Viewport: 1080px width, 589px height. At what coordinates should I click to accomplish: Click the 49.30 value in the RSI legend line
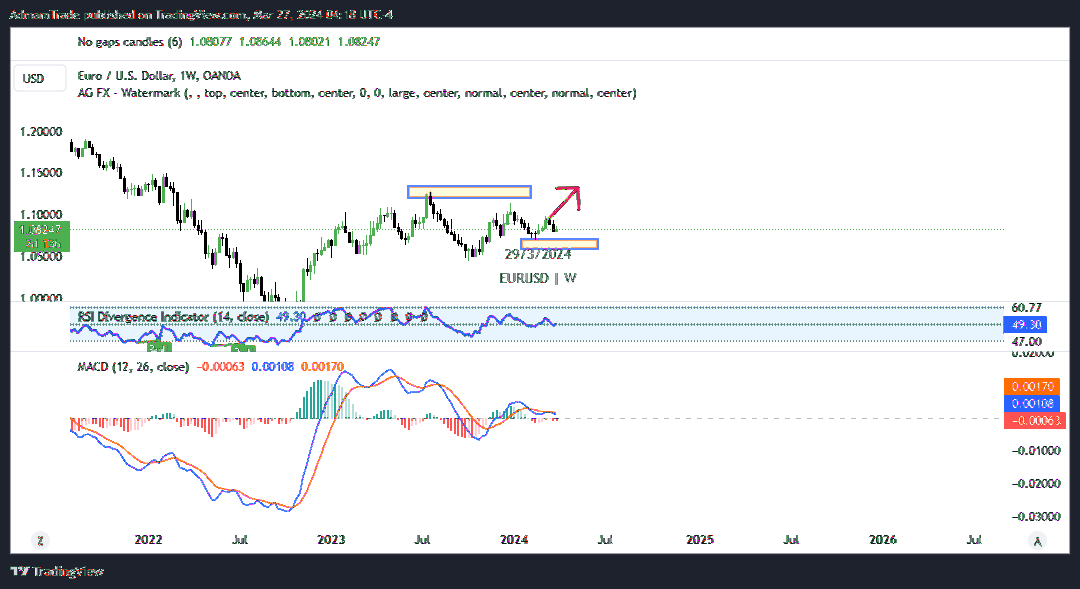point(291,317)
